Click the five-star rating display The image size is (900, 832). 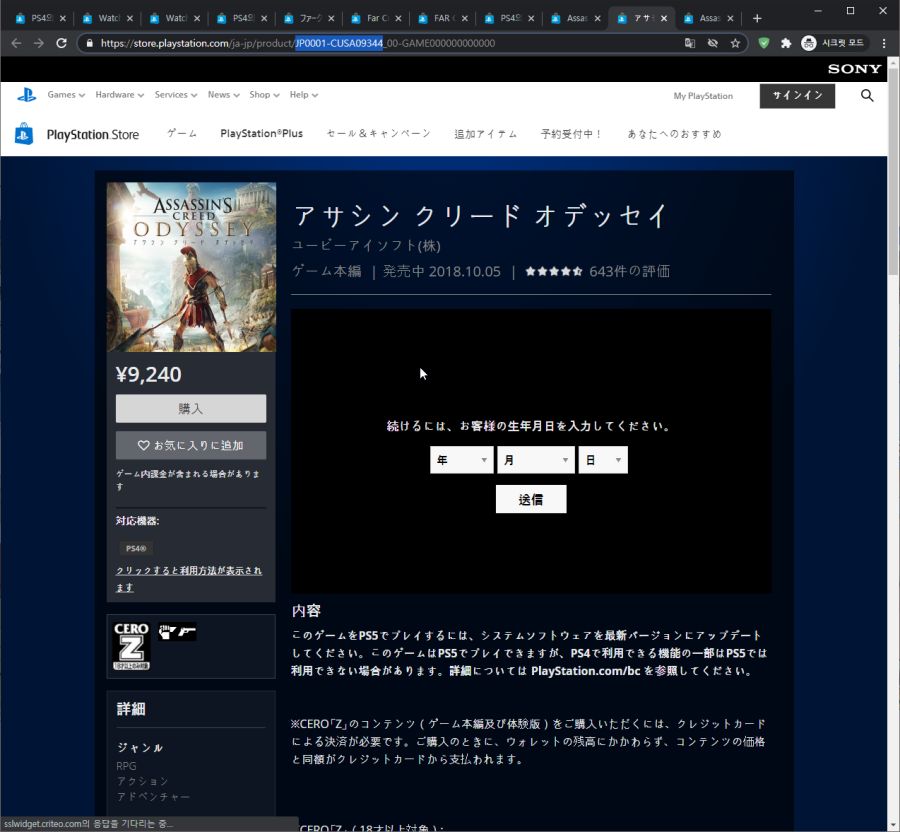click(553, 271)
